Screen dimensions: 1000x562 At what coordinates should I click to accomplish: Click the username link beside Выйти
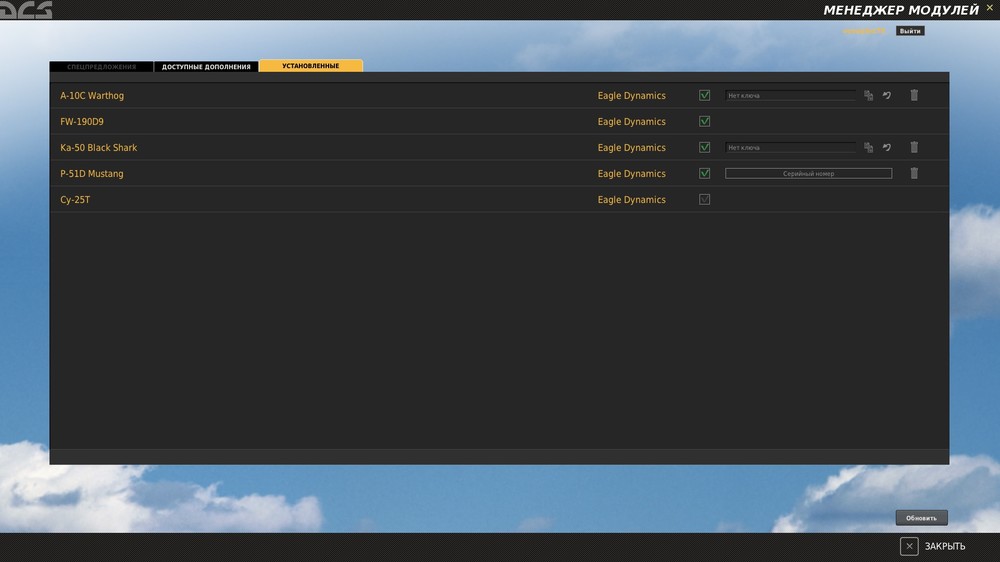point(864,31)
